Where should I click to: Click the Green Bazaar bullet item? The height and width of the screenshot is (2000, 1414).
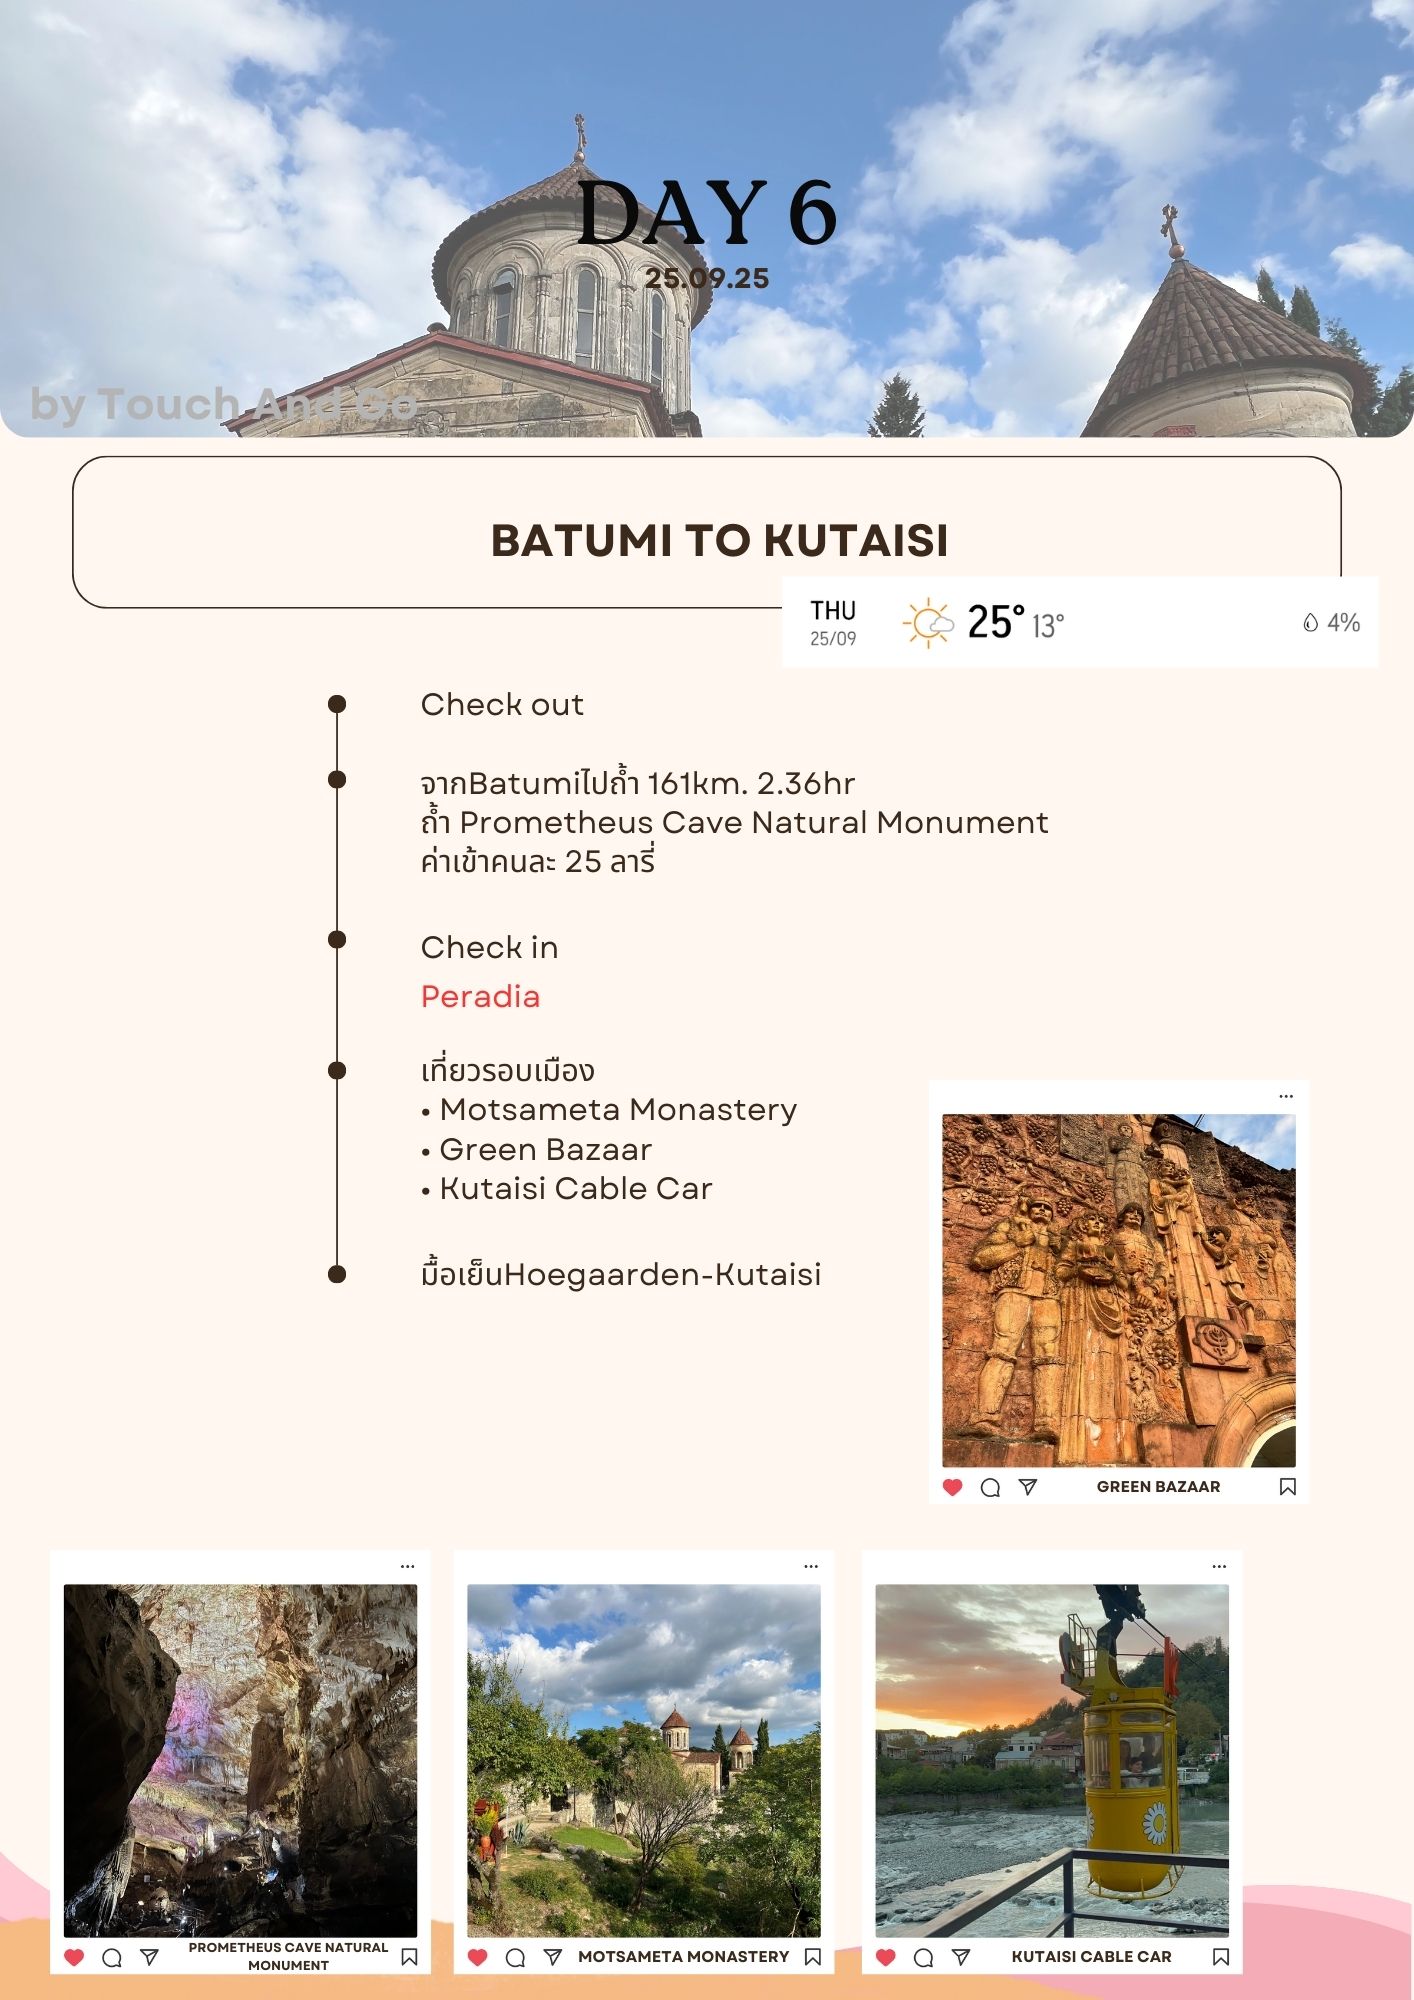[x=537, y=1149]
